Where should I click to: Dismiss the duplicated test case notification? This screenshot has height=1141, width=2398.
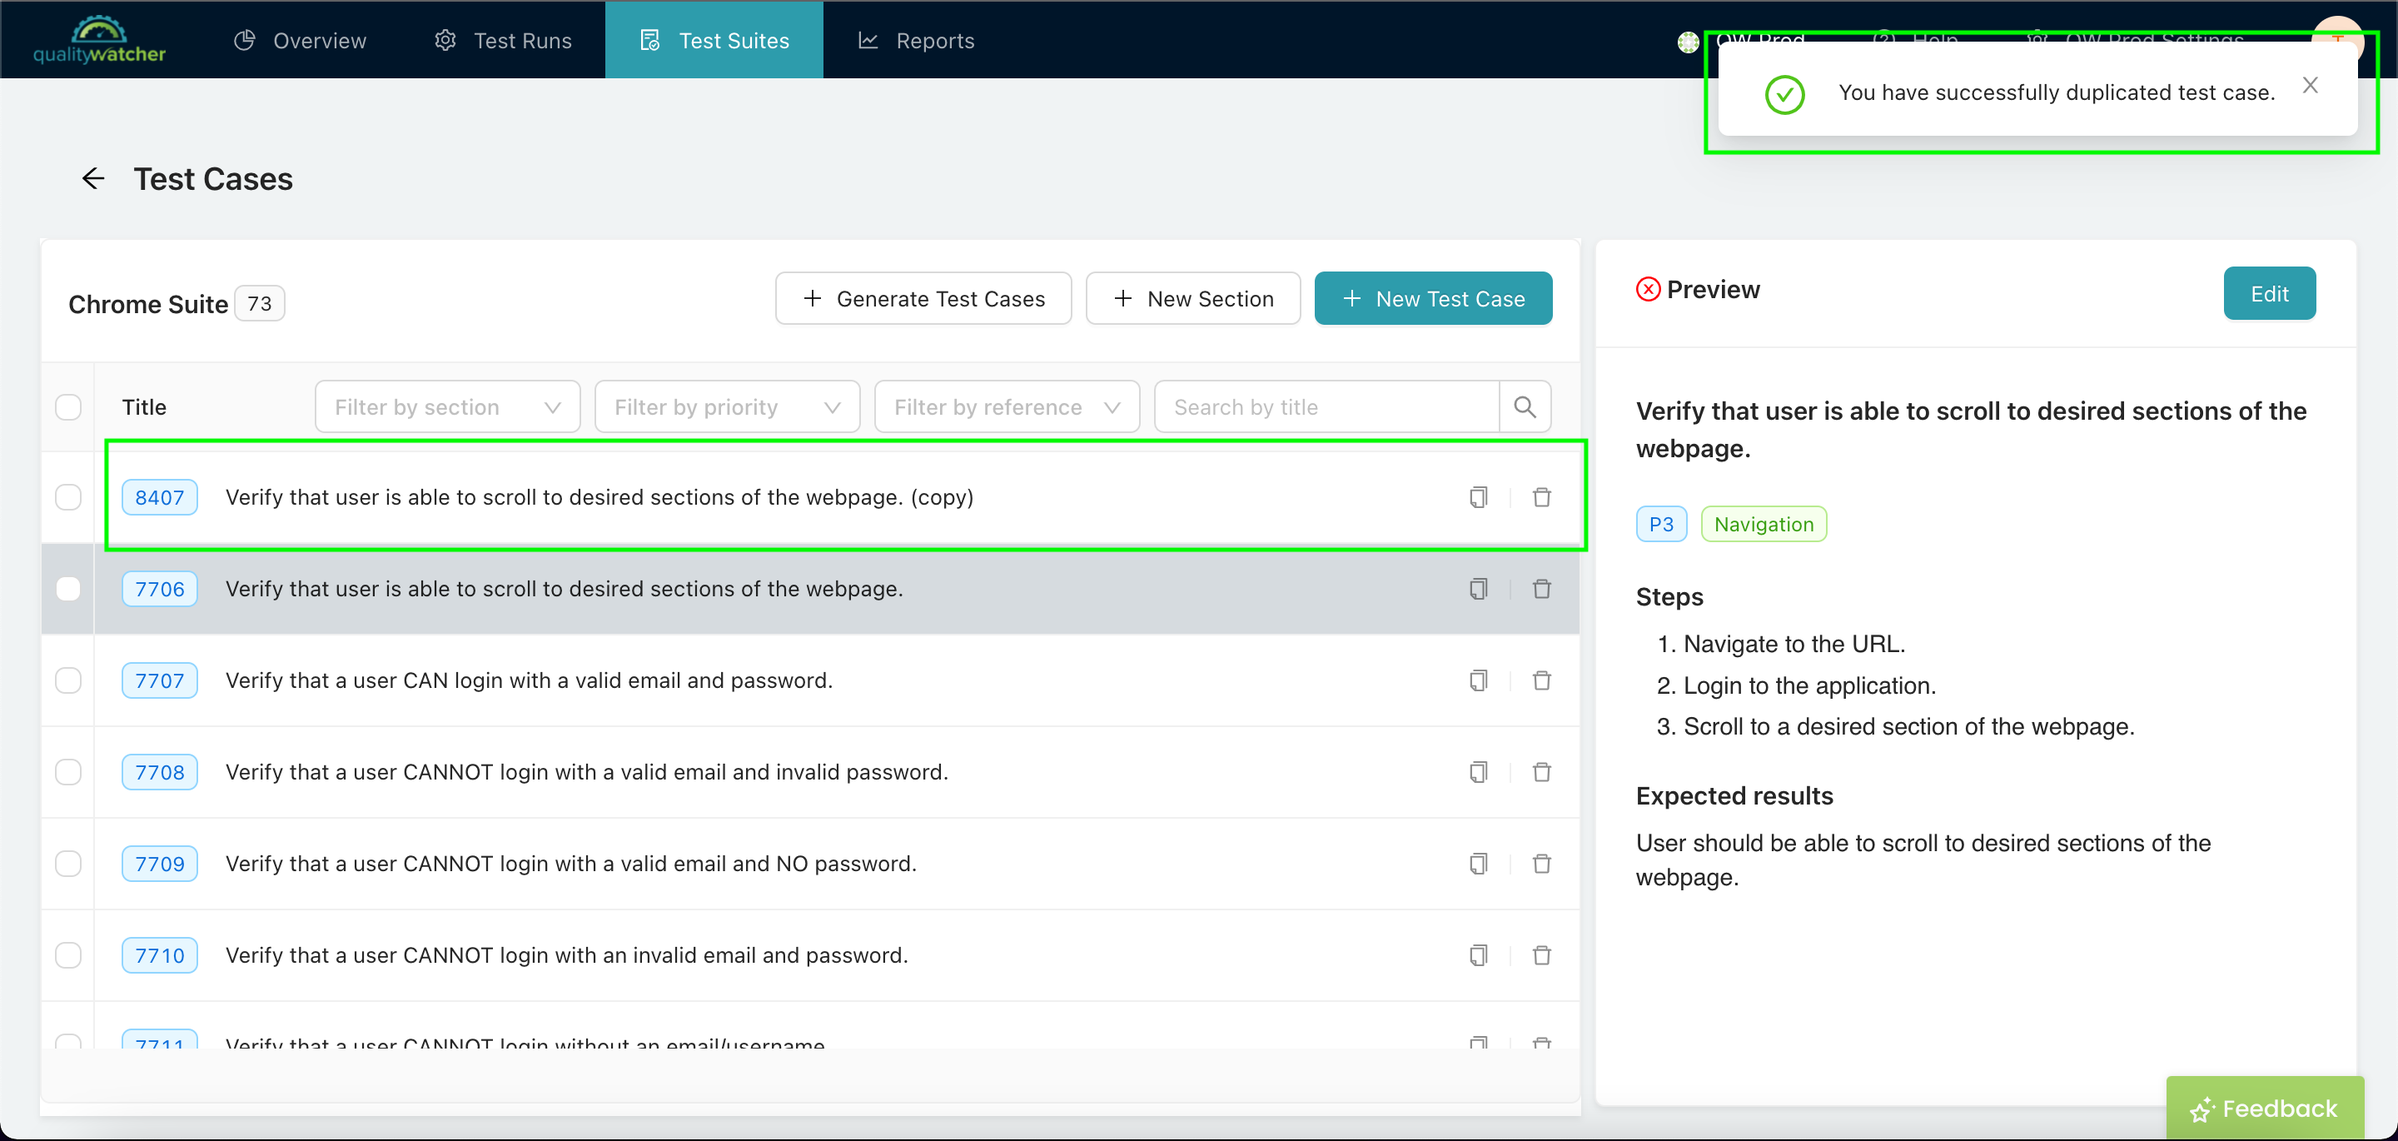tap(2309, 86)
